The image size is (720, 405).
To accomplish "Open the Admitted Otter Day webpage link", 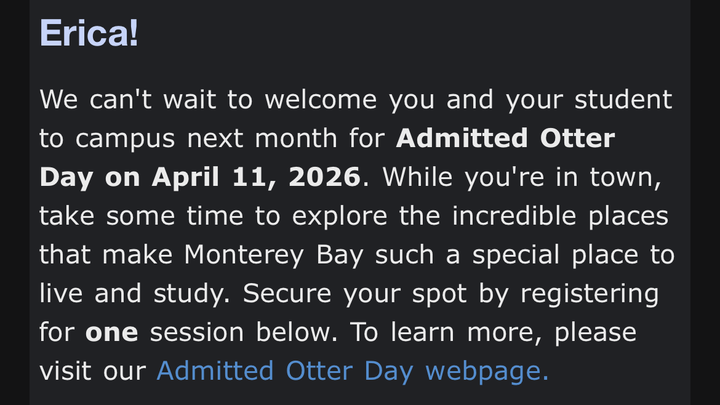I will coord(353,372).
